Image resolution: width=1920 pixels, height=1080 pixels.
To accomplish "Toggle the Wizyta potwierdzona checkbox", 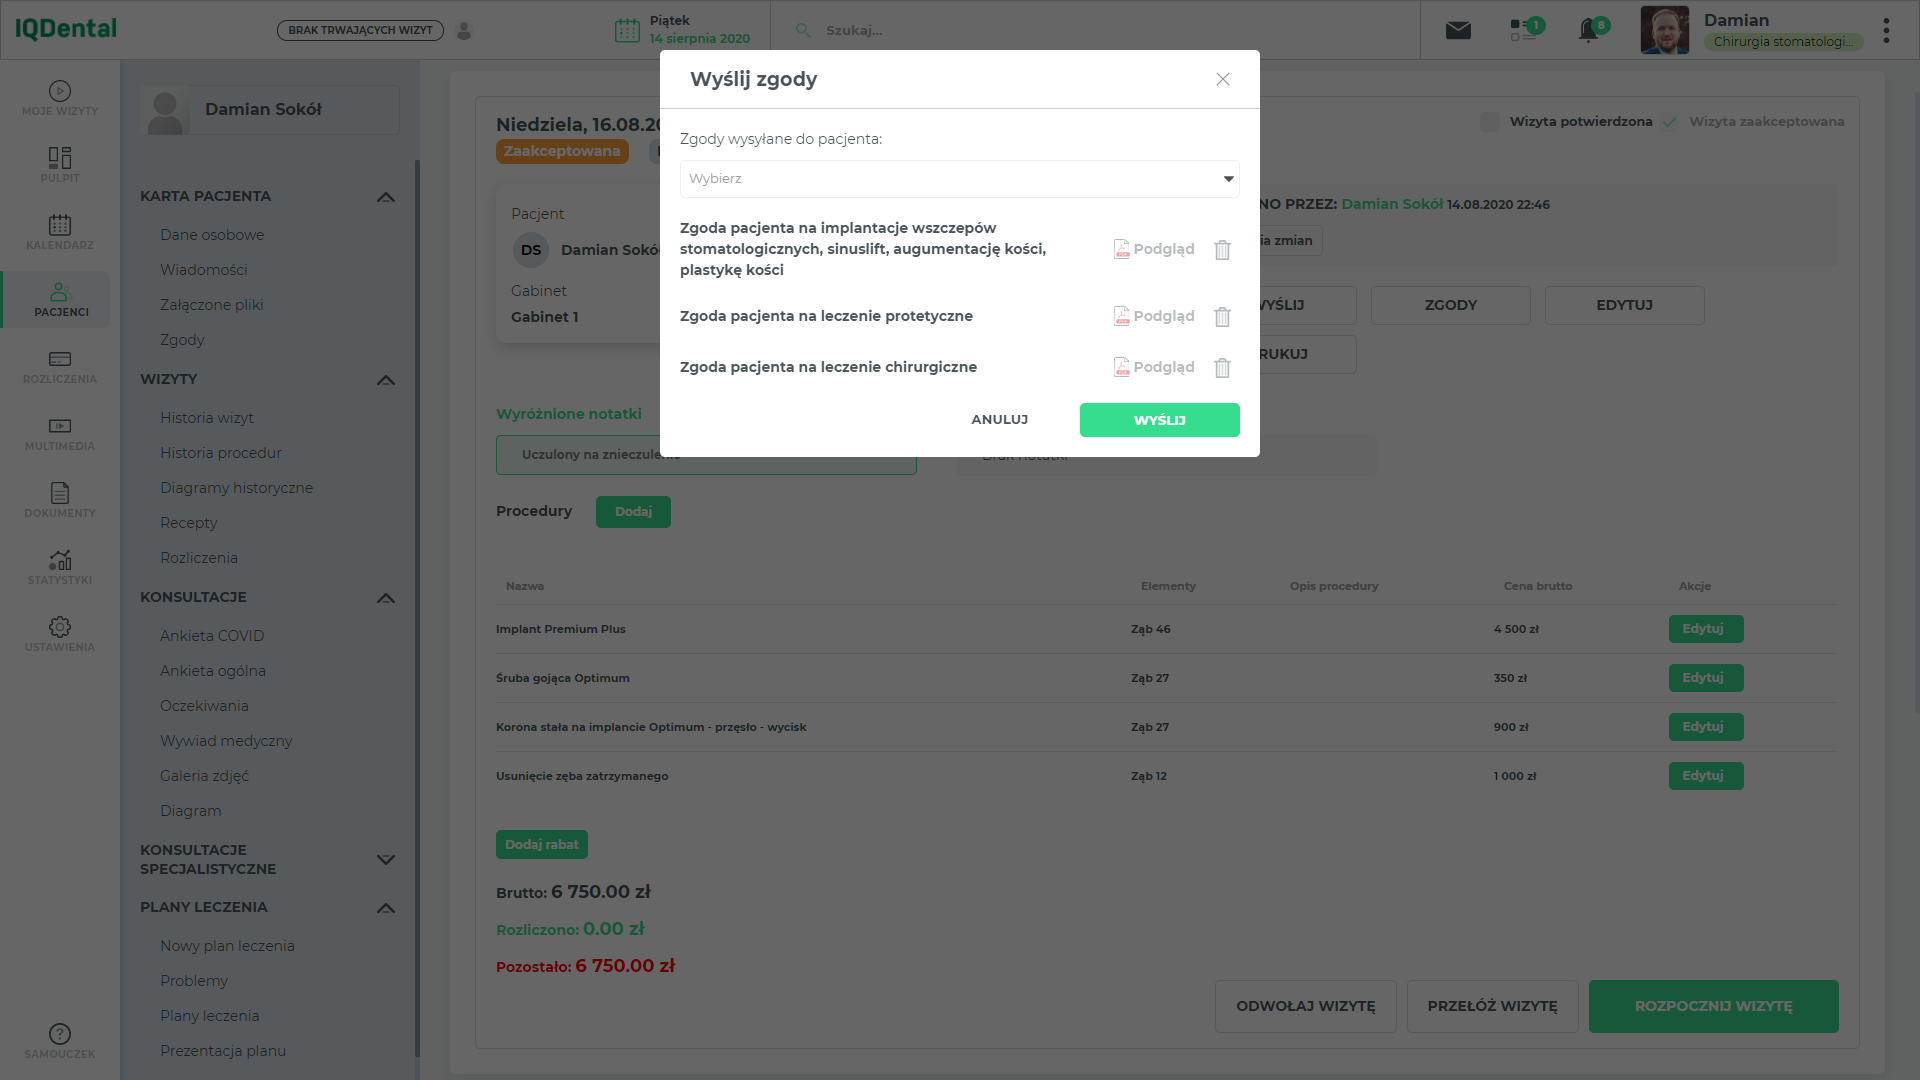I will [1489, 122].
